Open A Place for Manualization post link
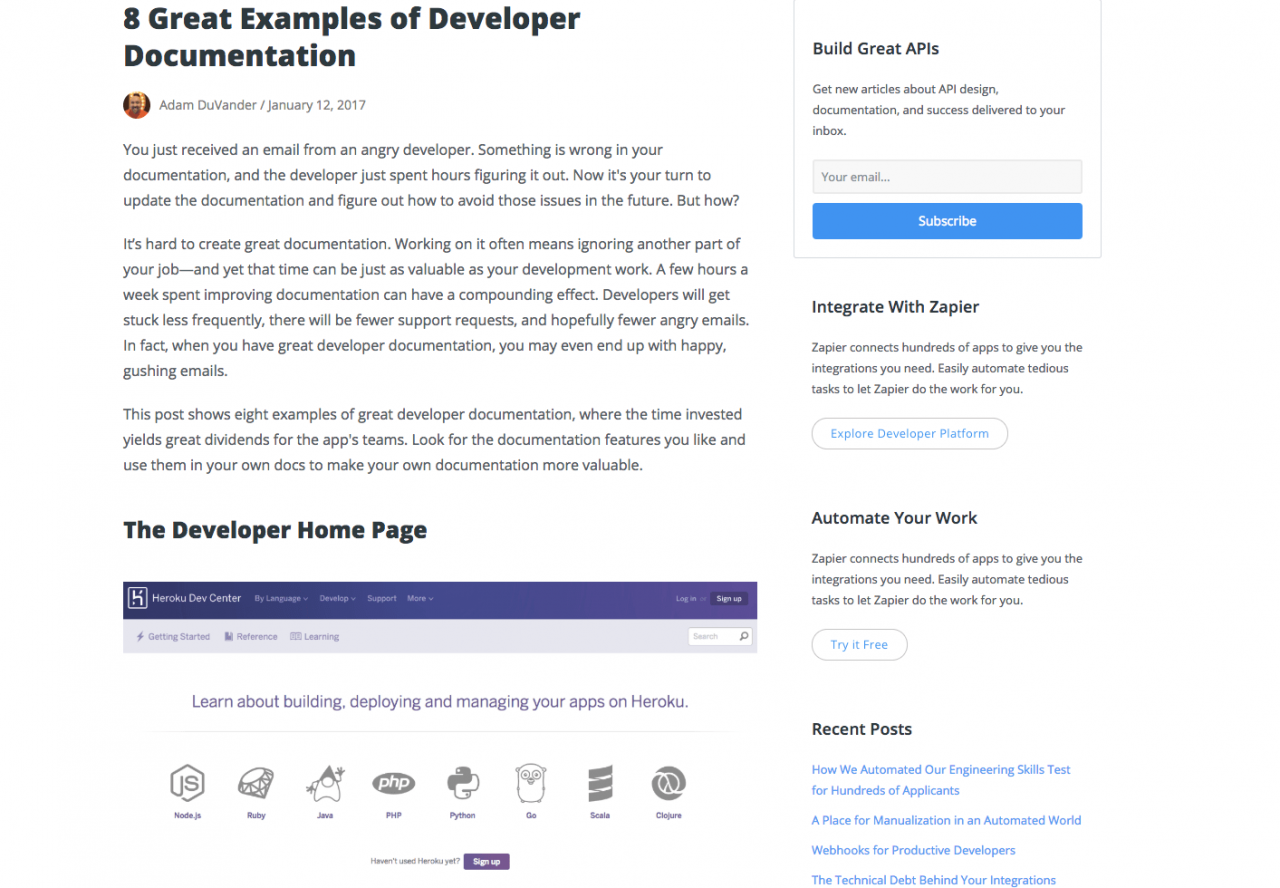This screenshot has width=1280, height=888. (946, 820)
